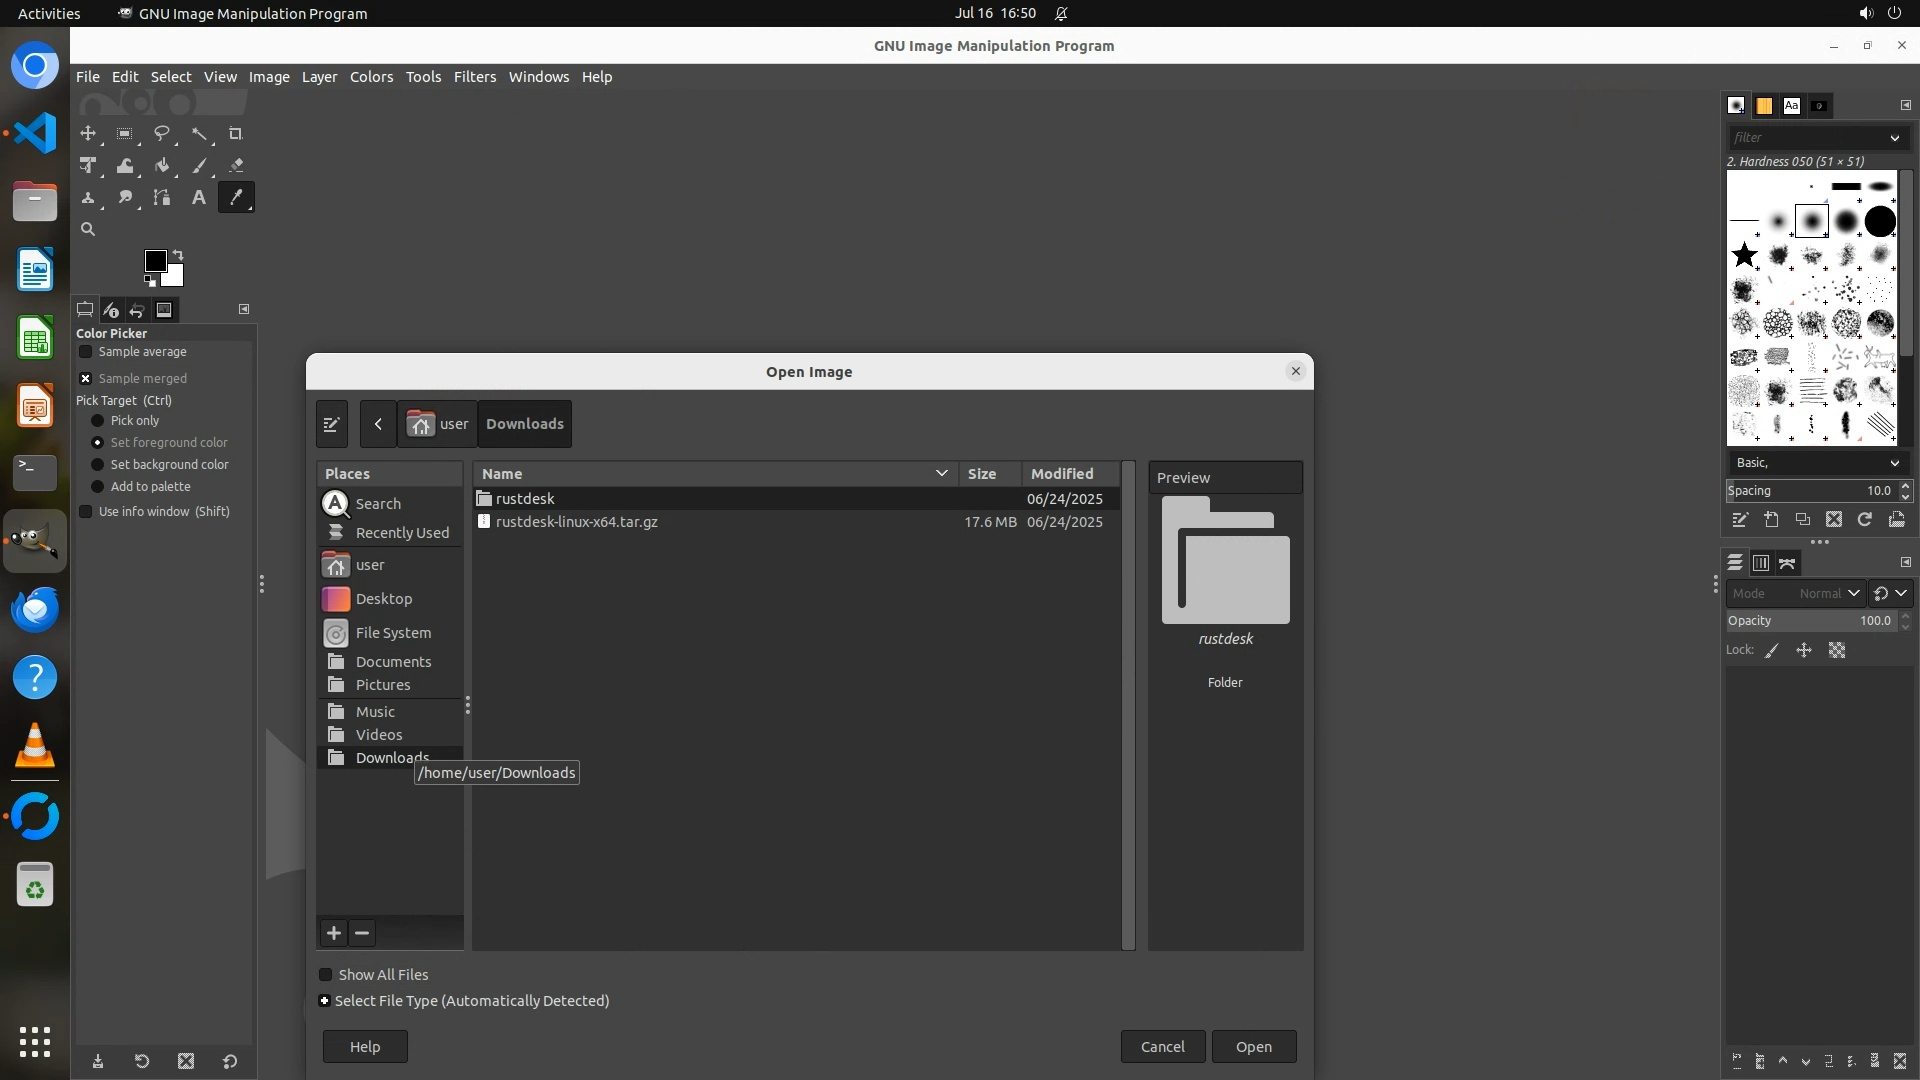This screenshot has width=1920, height=1080.
Task: Select the Free Select lasso tool
Action: click(162, 134)
